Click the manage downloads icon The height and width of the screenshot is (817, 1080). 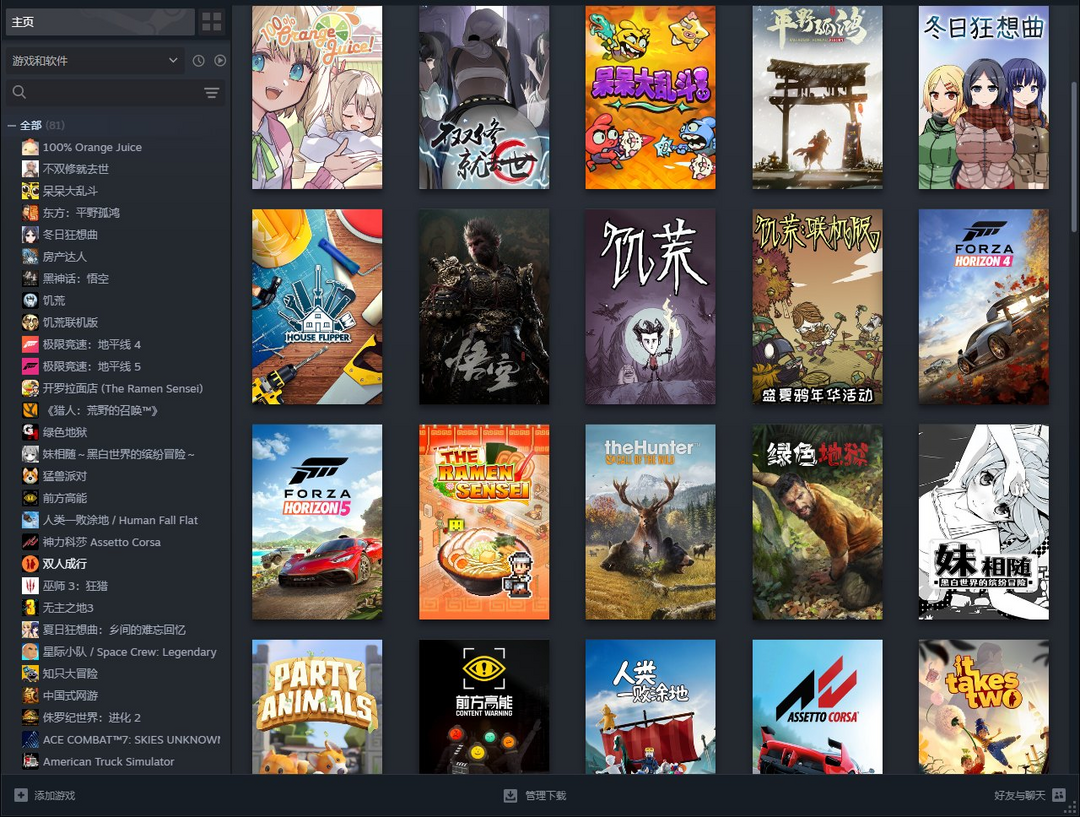tap(510, 795)
